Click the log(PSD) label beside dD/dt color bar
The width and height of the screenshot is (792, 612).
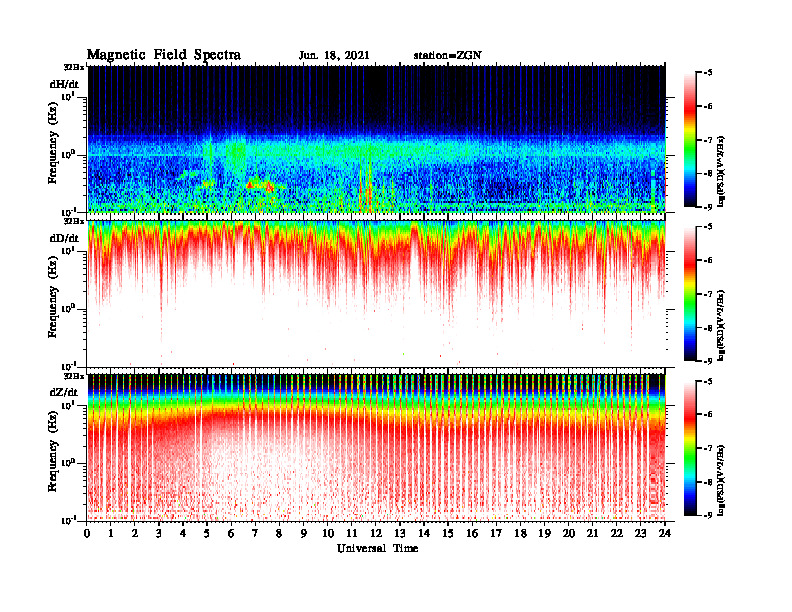[x=721, y=325]
